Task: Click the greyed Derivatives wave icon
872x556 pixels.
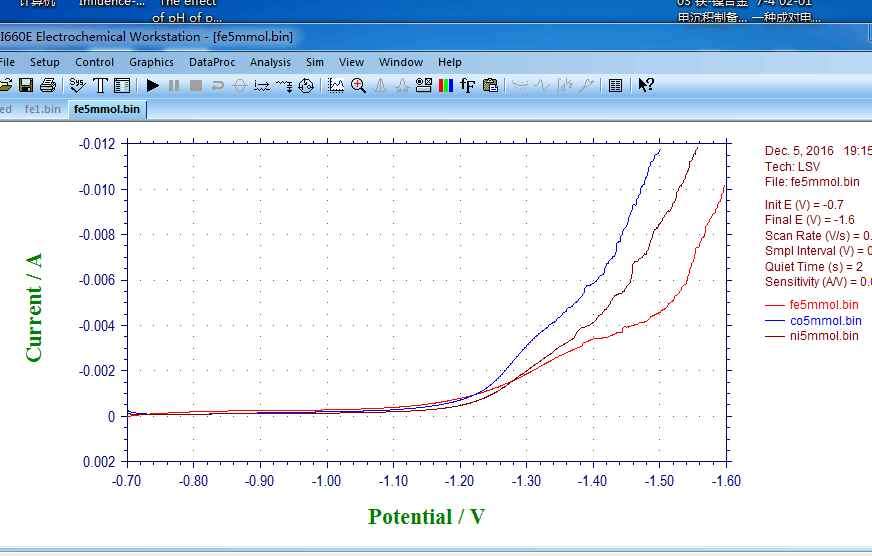Action: (x=542, y=86)
